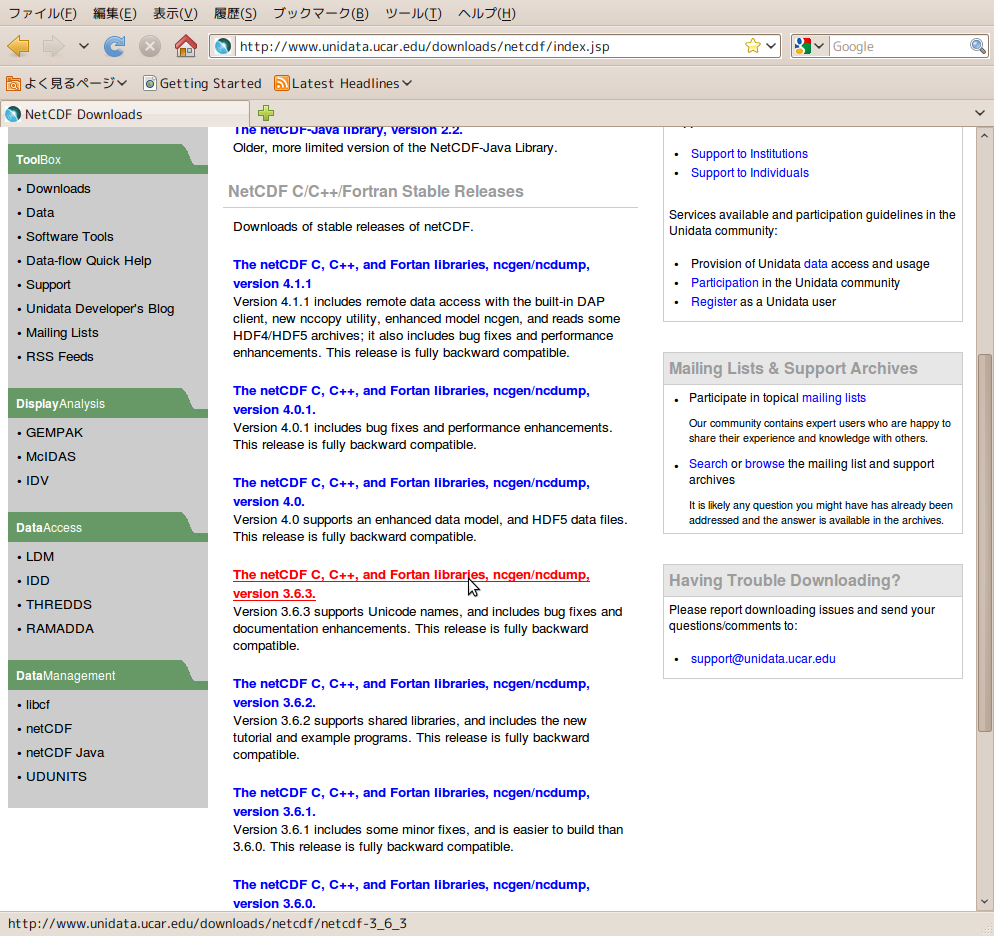Viewport: 994px width, 936px height.
Task: Open the 編集(E) menu
Action: click(115, 13)
